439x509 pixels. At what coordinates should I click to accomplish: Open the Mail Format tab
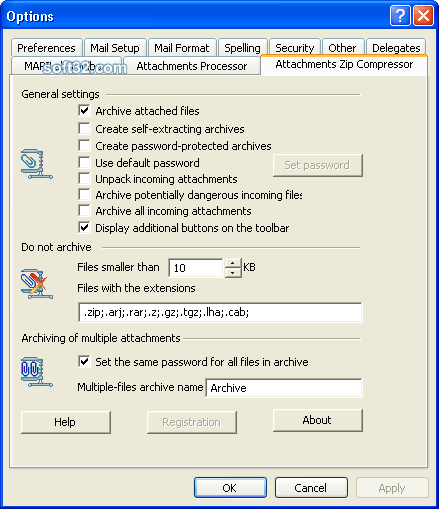(x=182, y=48)
